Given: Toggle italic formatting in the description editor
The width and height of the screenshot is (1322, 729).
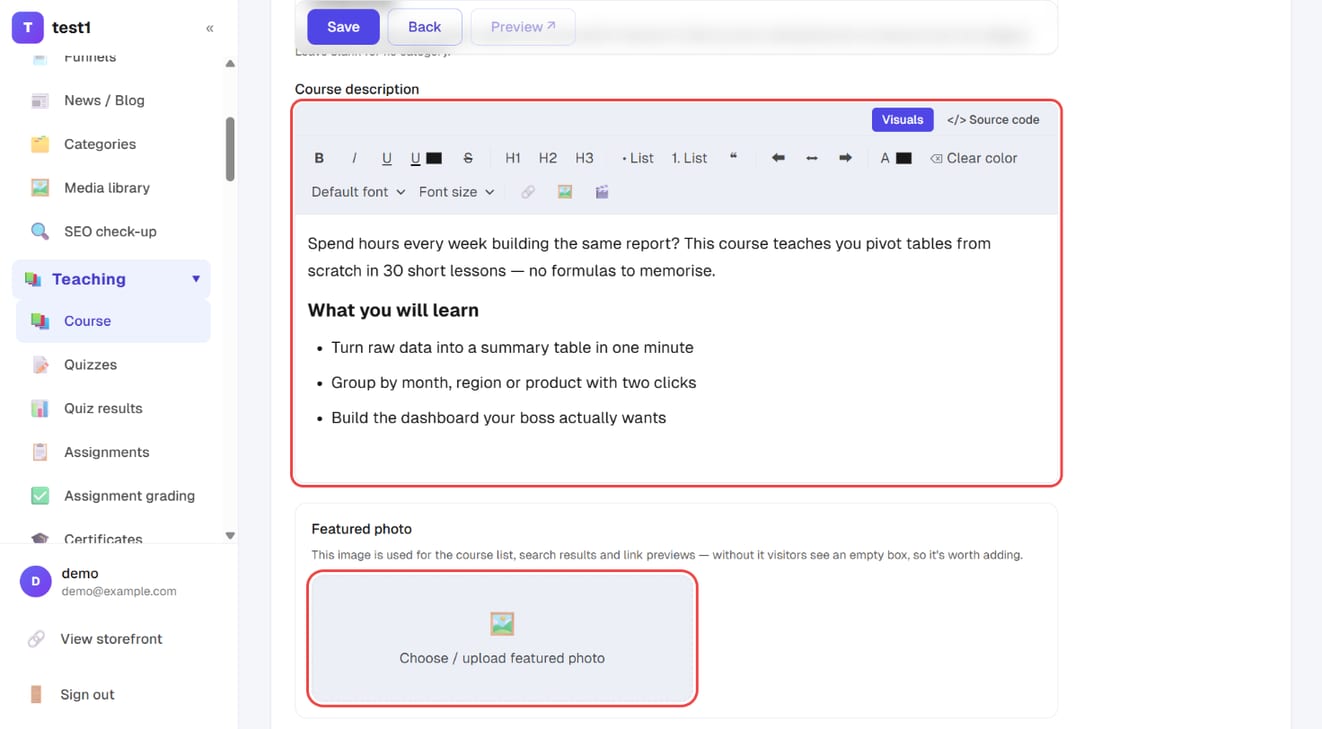Looking at the screenshot, I should (x=353, y=158).
